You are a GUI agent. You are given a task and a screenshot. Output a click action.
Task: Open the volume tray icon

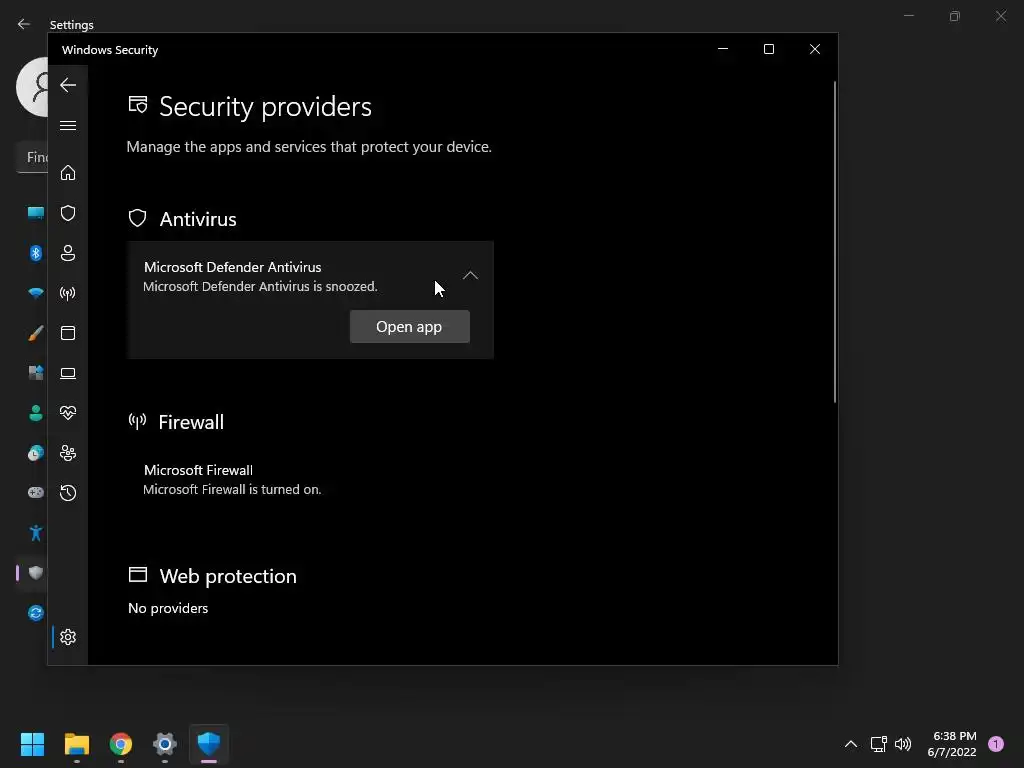(x=903, y=744)
